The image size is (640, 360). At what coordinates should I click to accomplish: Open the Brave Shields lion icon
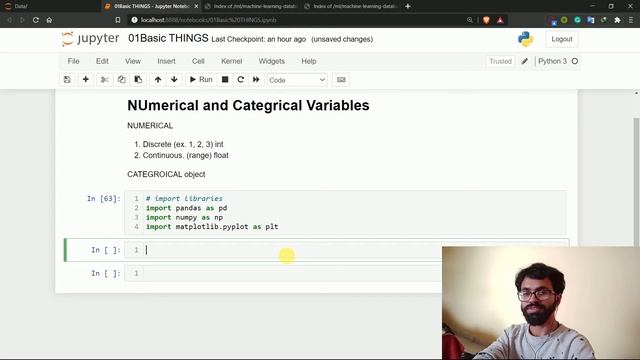coord(486,20)
